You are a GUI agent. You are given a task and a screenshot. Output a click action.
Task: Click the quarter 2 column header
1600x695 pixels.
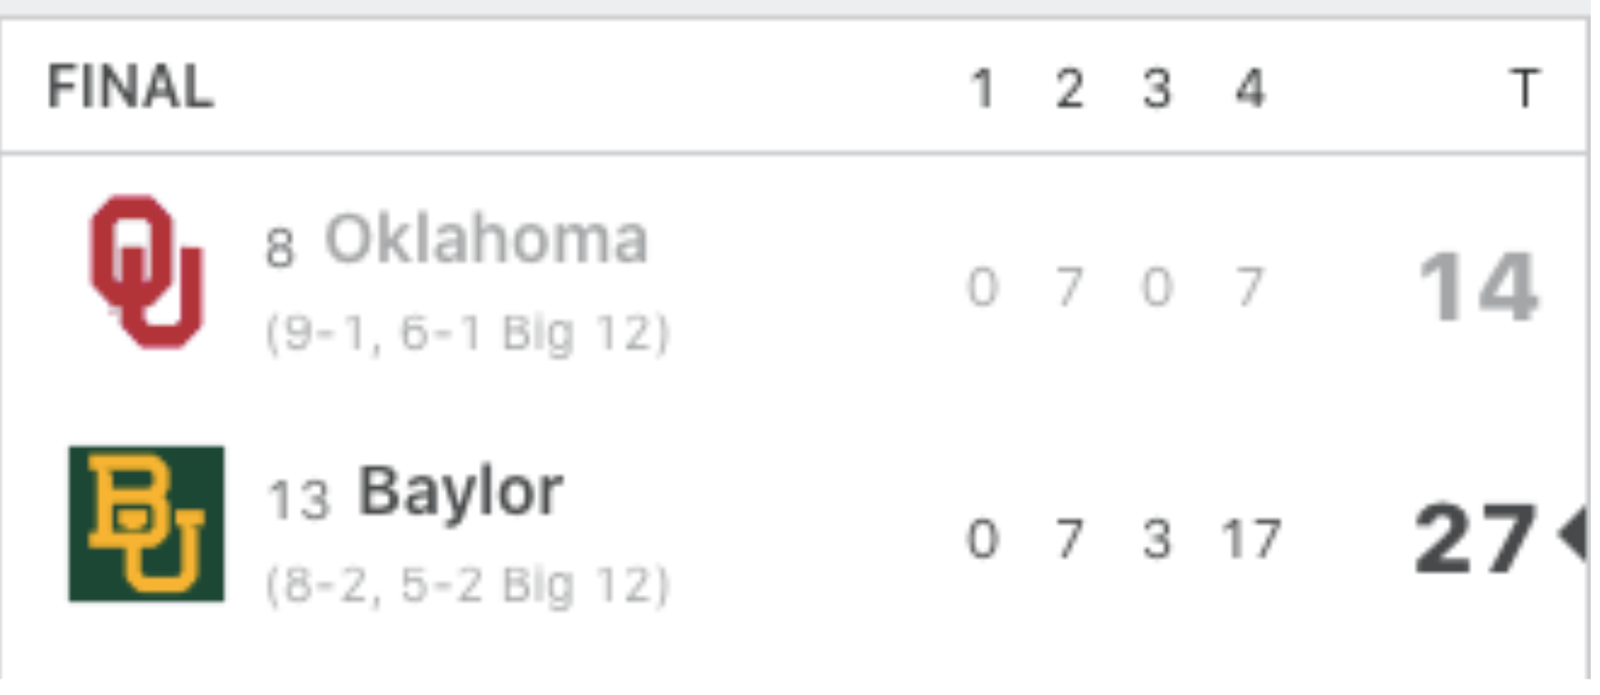pyautogui.click(x=1070, y=89)
